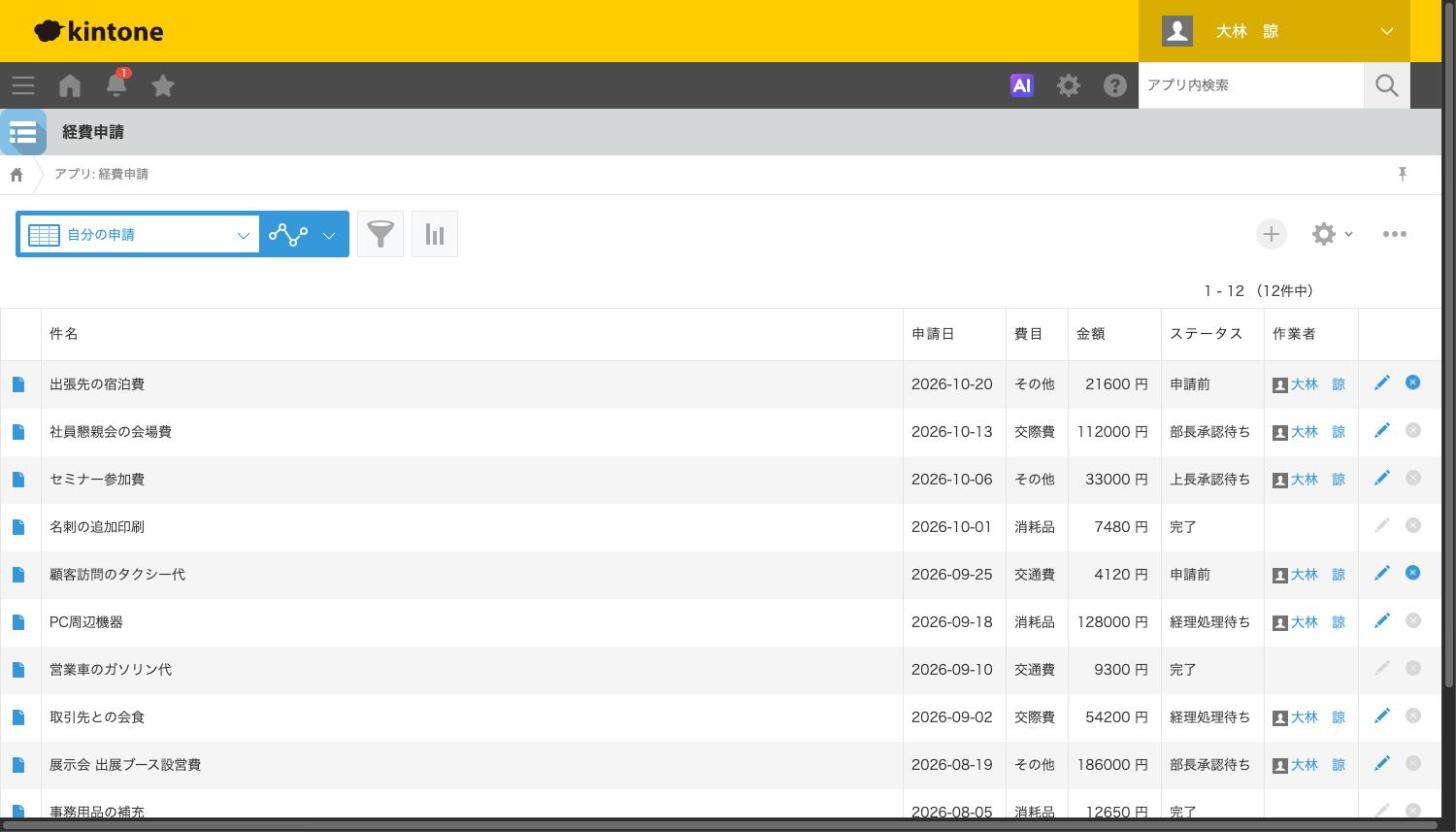Open the bar chart graph icon
This screenshot has width=1456, height=832.
(435, 234)
